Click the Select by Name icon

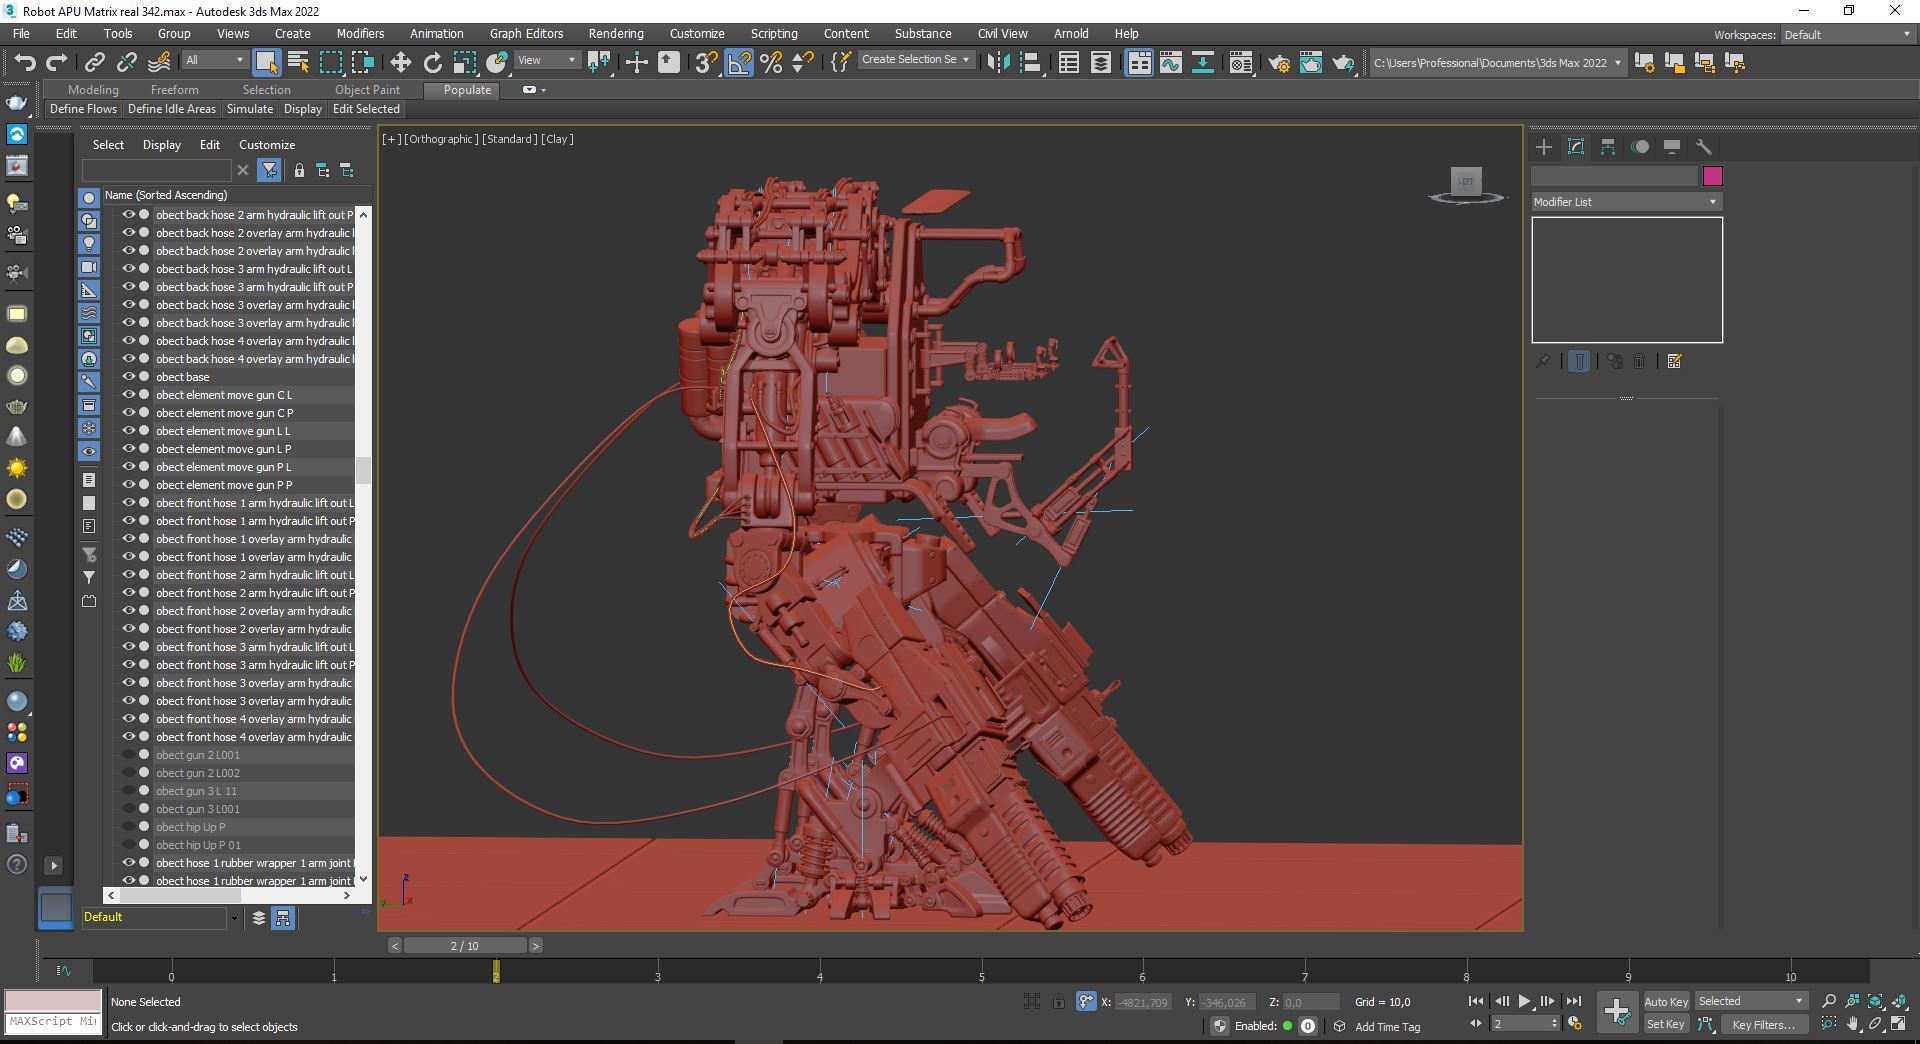(x=298, y=63)
